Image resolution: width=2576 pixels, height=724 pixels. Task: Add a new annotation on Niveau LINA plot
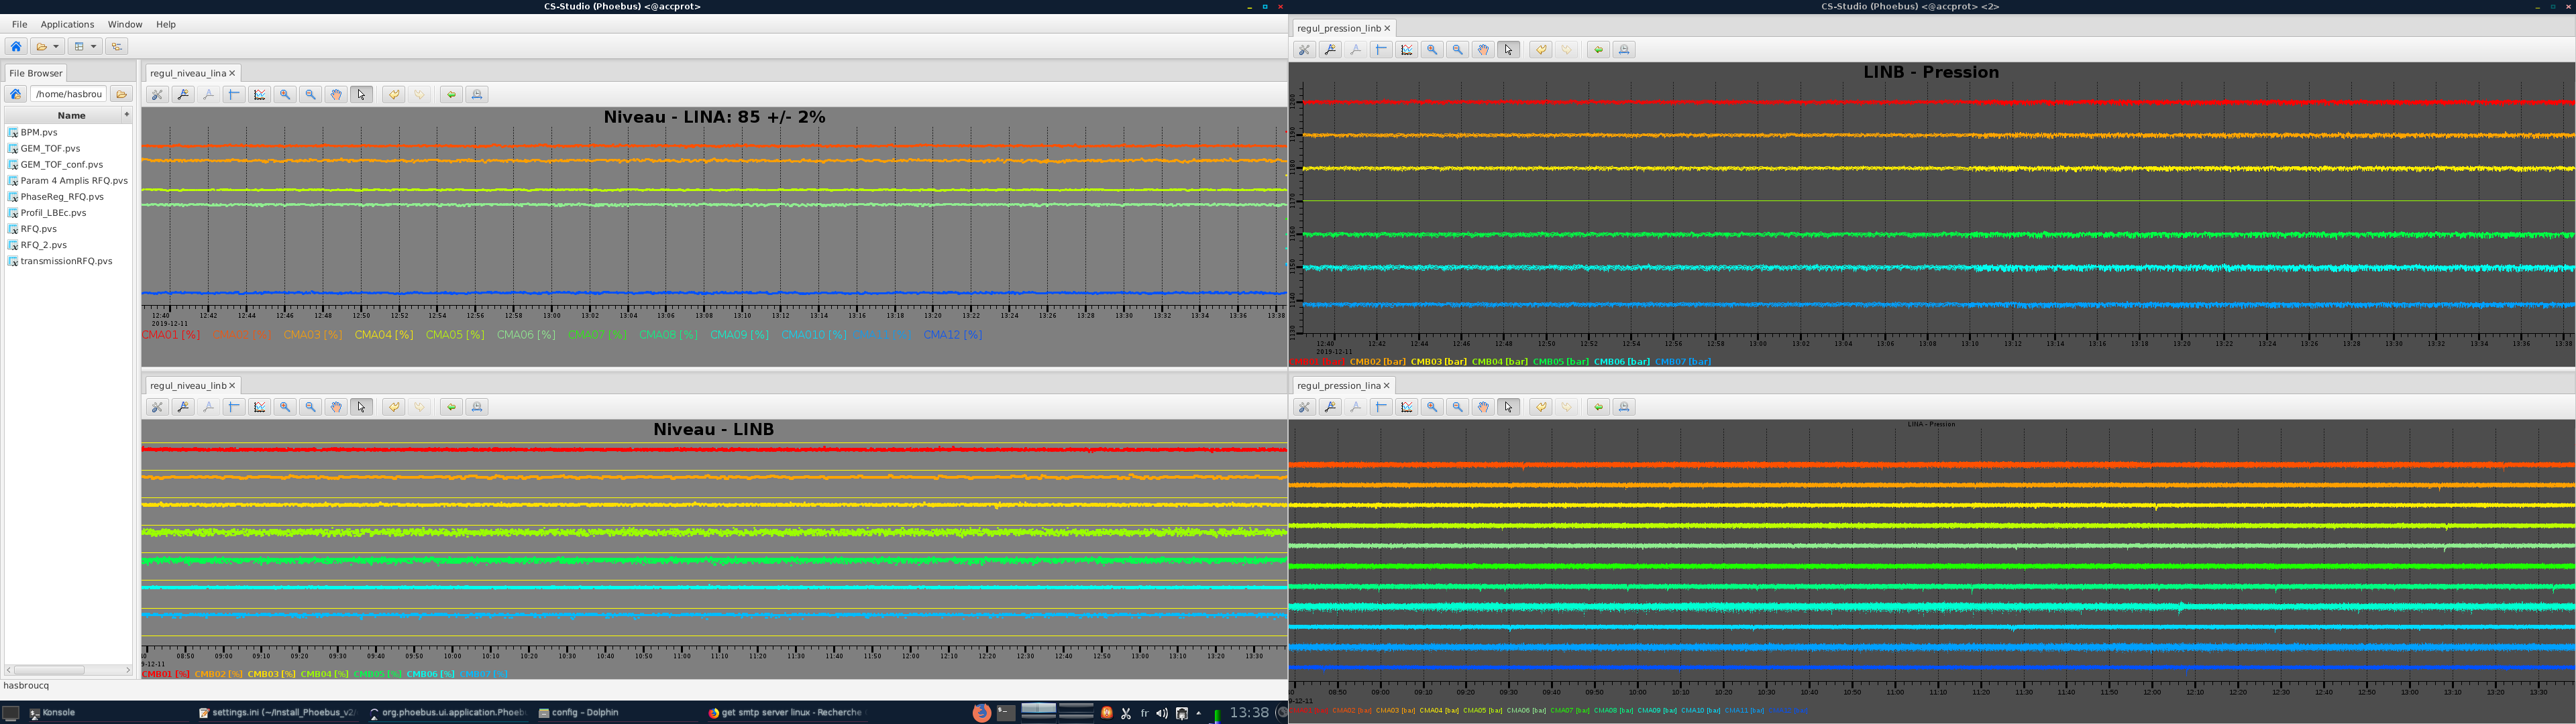(x=183, y=94)
